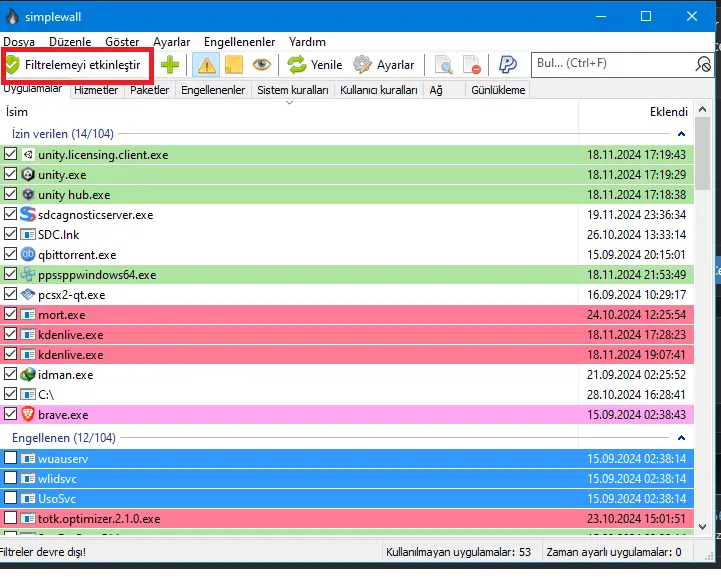Open the Yardım menu

tap(307, 42)
